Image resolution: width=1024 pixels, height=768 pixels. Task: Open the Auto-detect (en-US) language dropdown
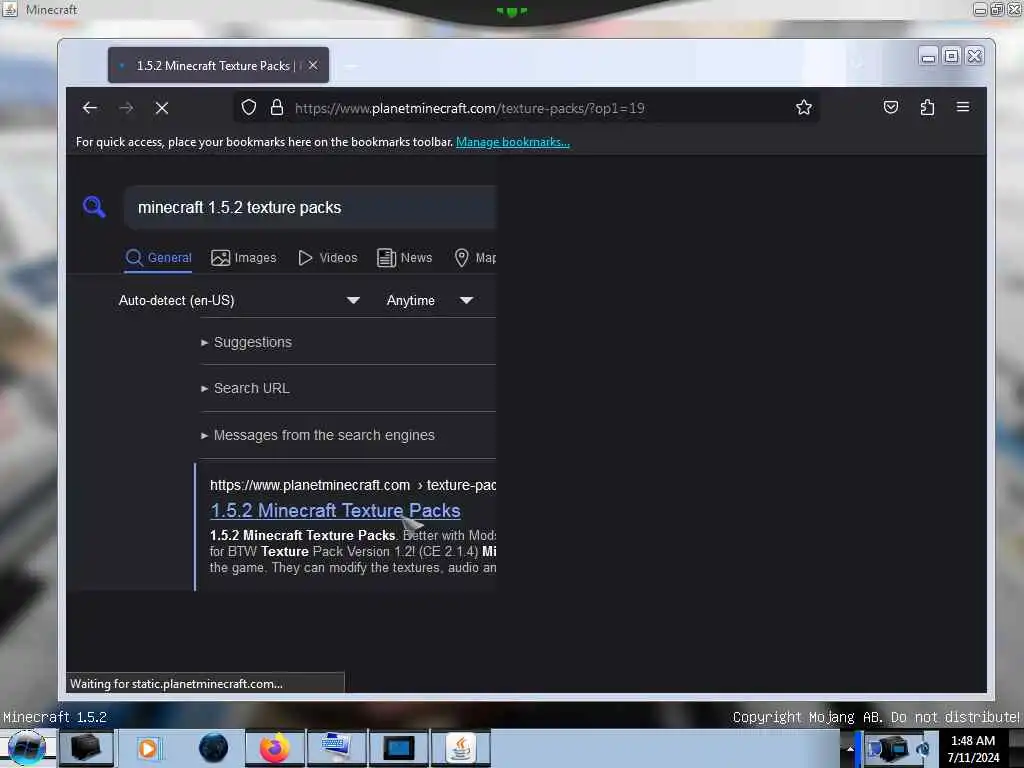[239, 300]
